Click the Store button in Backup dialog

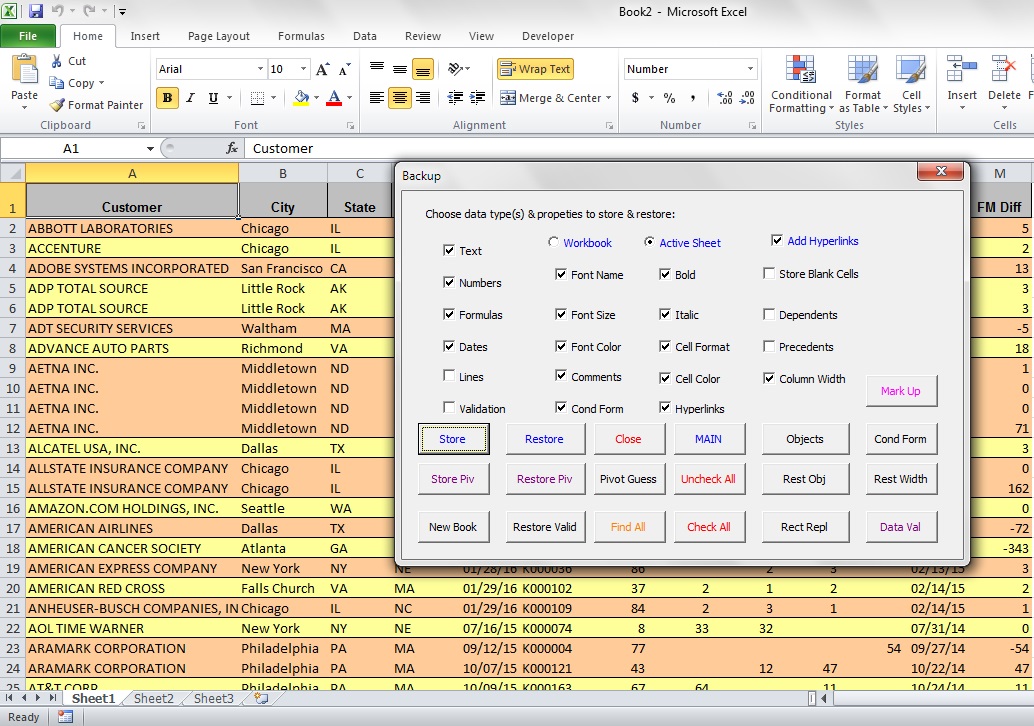click(x=453, y=439)
